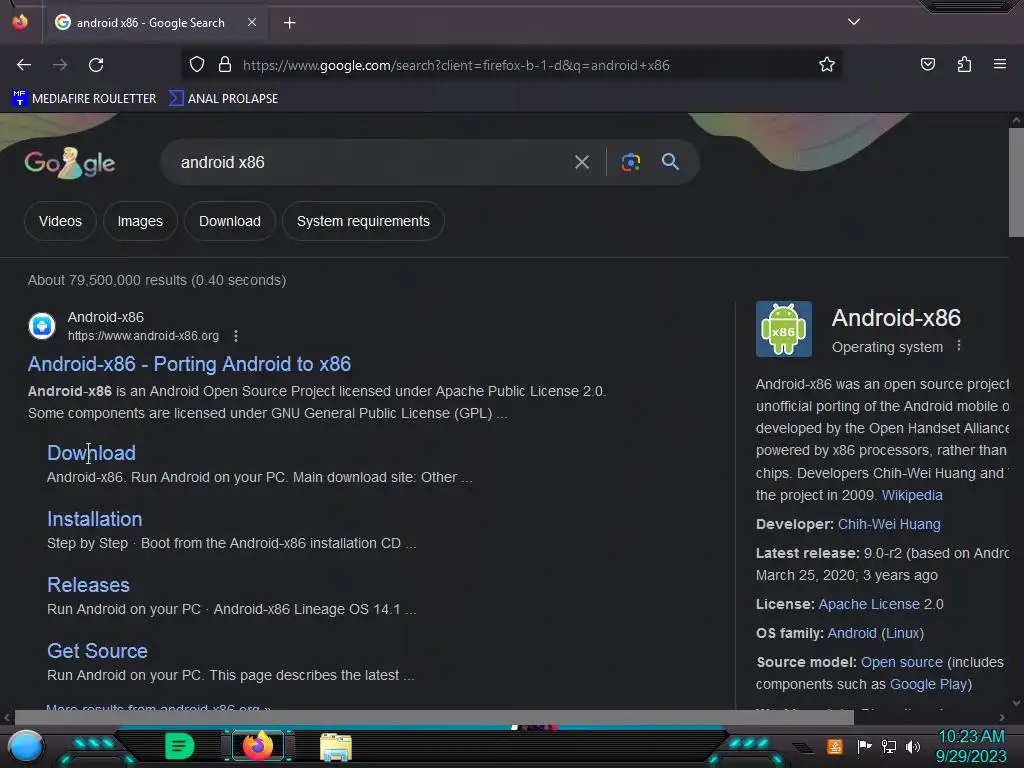This screenshot has height=768, width=1024.
Task: Click the results count text About 79,500,000 results
Action: tap(157, 280)
